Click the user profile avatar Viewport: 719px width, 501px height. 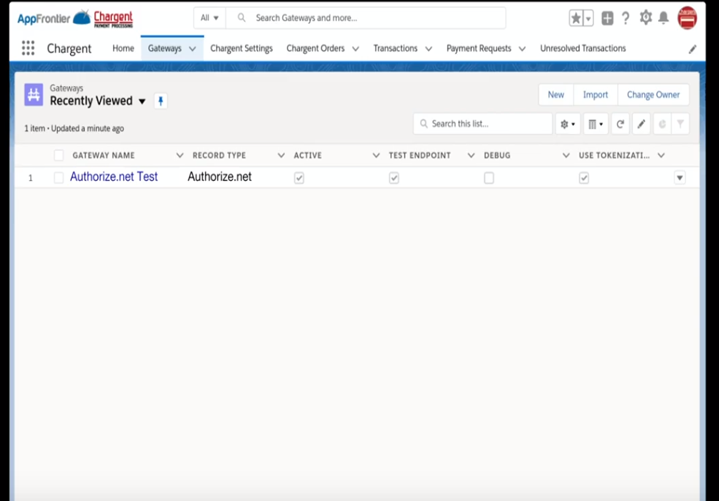[687, 18]
